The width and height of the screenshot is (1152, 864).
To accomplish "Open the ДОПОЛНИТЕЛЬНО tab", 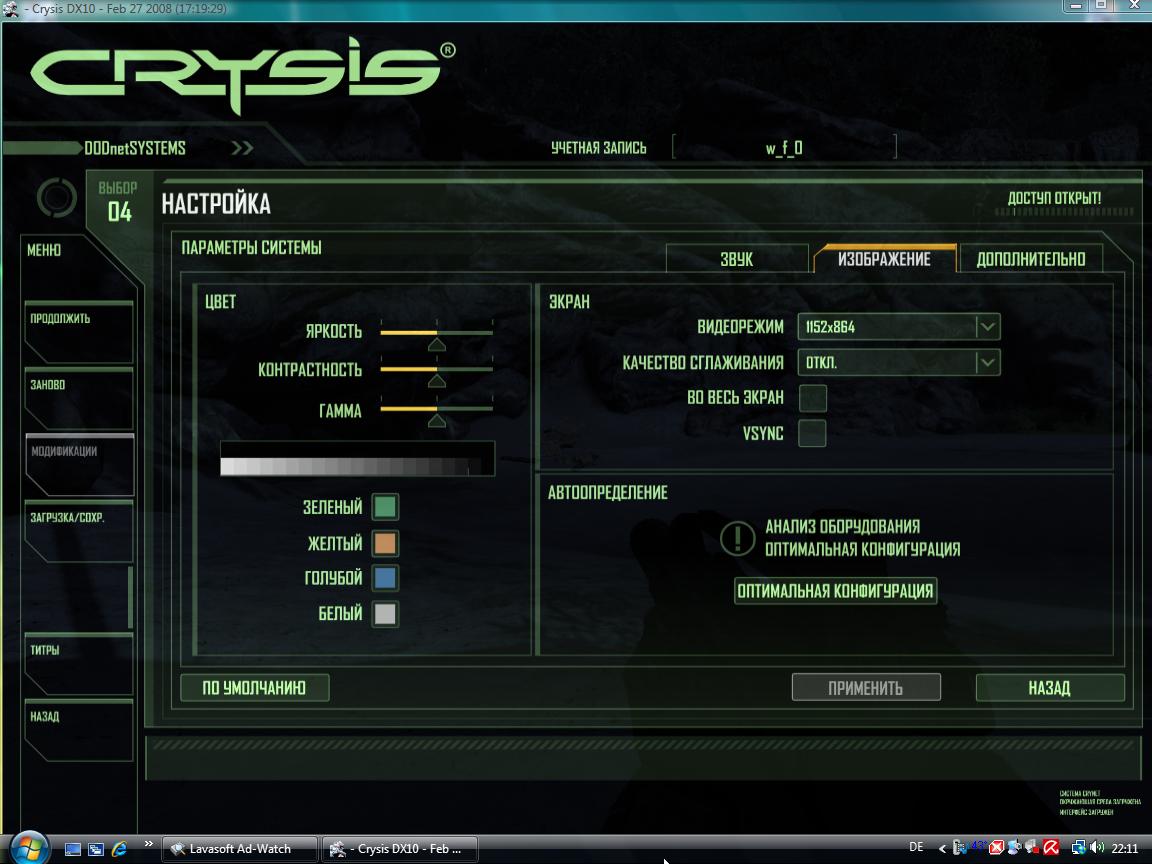I will (x=1031, y=259).
